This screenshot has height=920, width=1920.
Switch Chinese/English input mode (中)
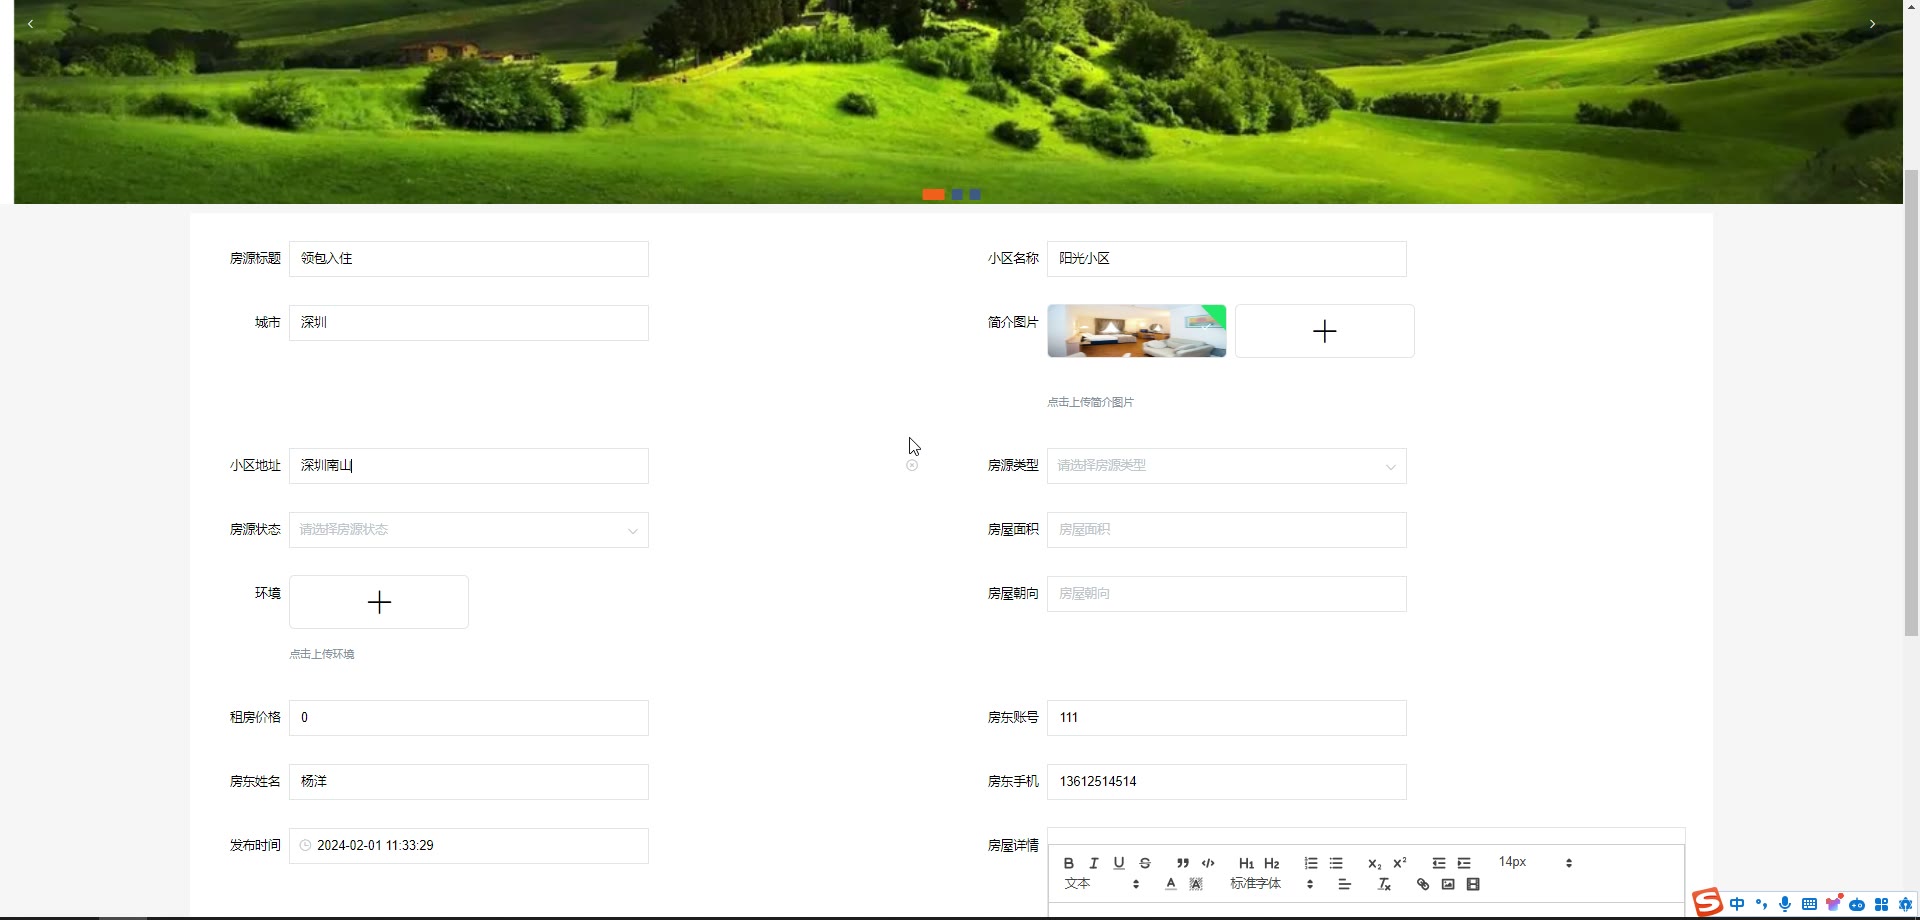[1737, 904]
